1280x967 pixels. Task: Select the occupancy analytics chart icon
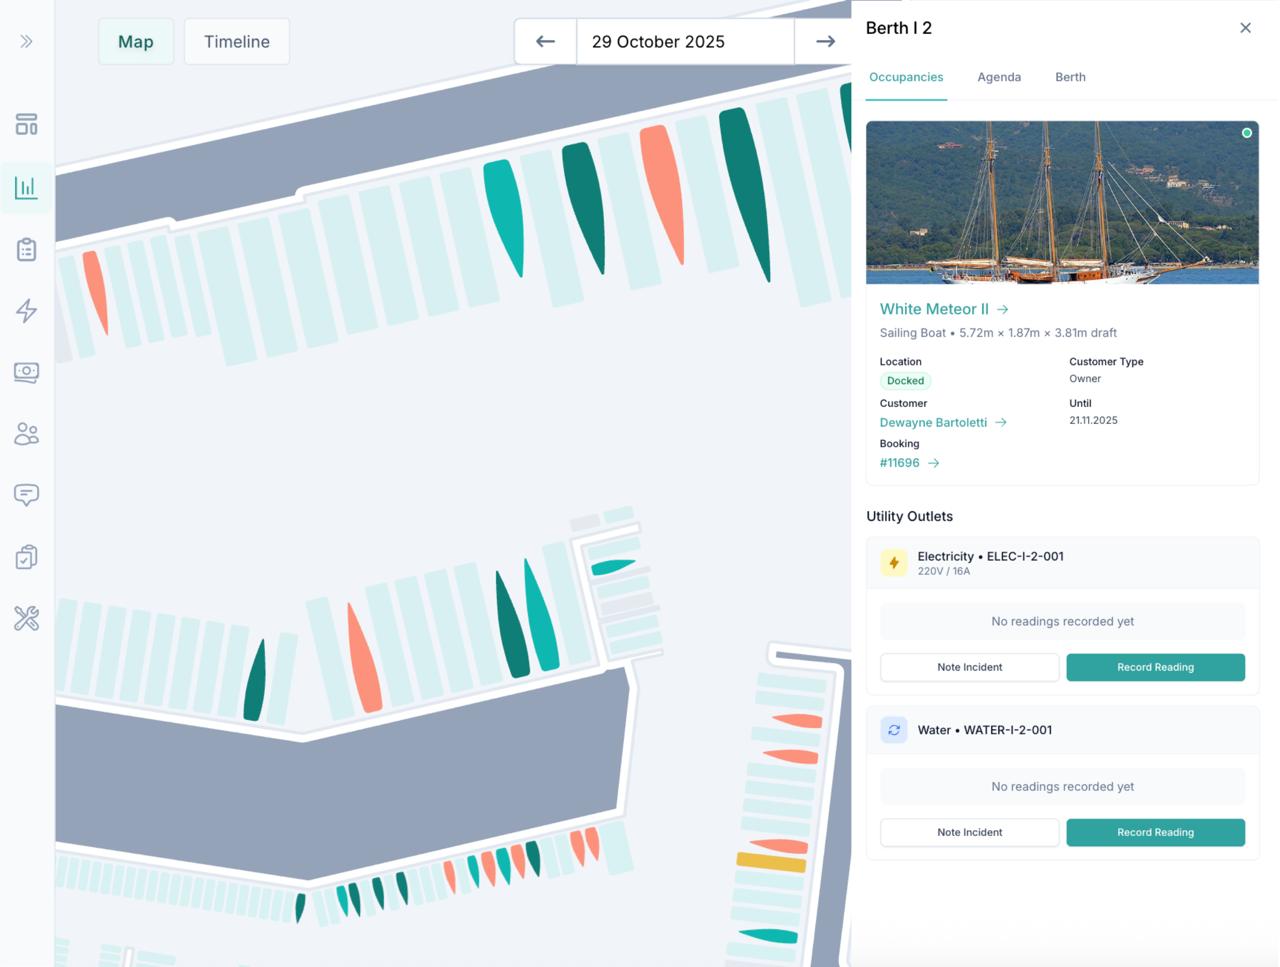pos(26,187)
